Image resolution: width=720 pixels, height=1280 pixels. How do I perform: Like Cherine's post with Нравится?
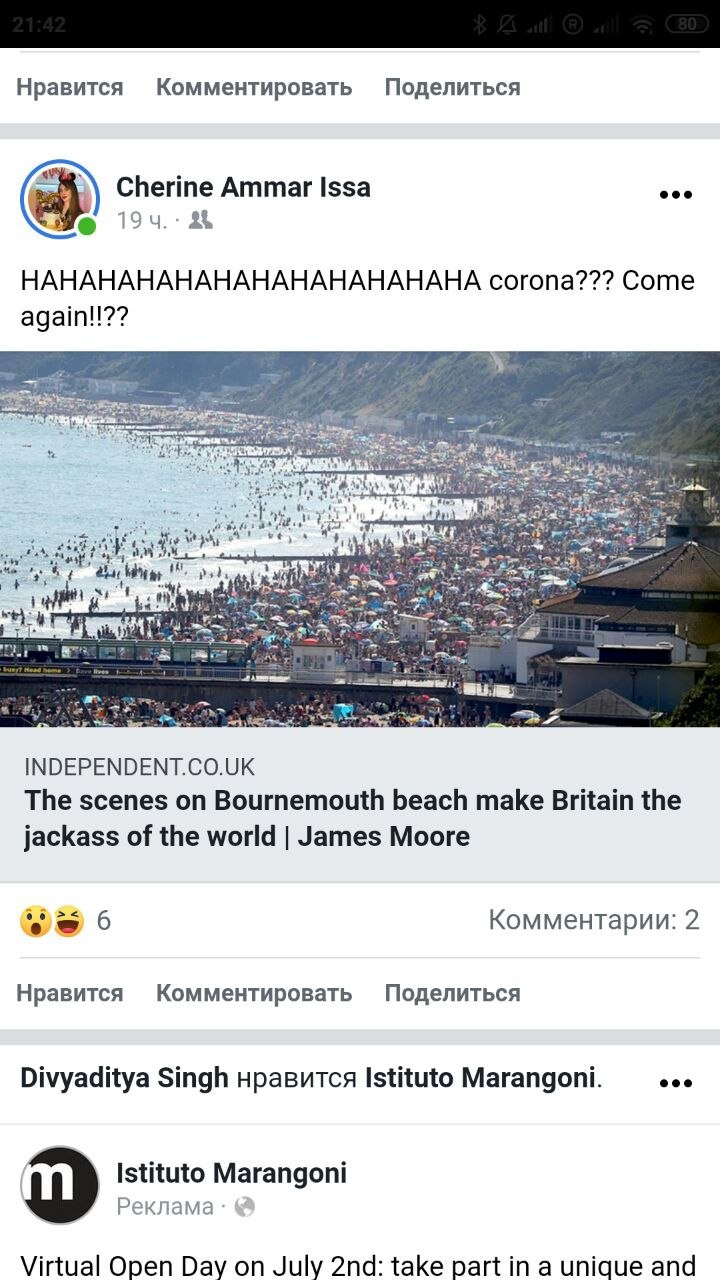tap(70, 993)
